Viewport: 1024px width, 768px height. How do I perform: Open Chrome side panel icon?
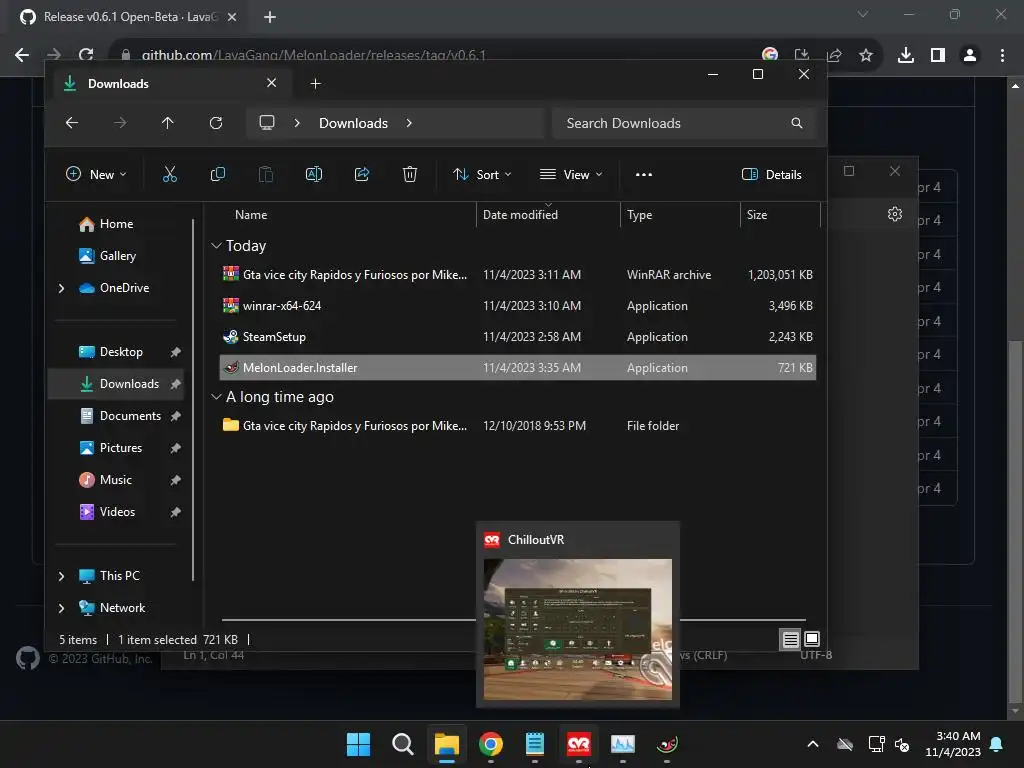[938, 56]
